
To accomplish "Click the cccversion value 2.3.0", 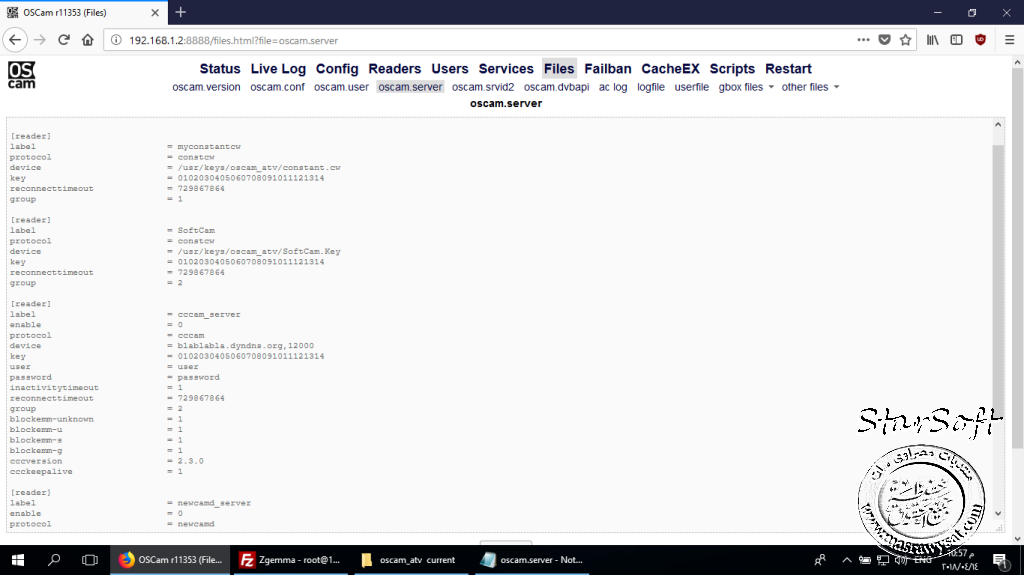I will tap(191, 461).
